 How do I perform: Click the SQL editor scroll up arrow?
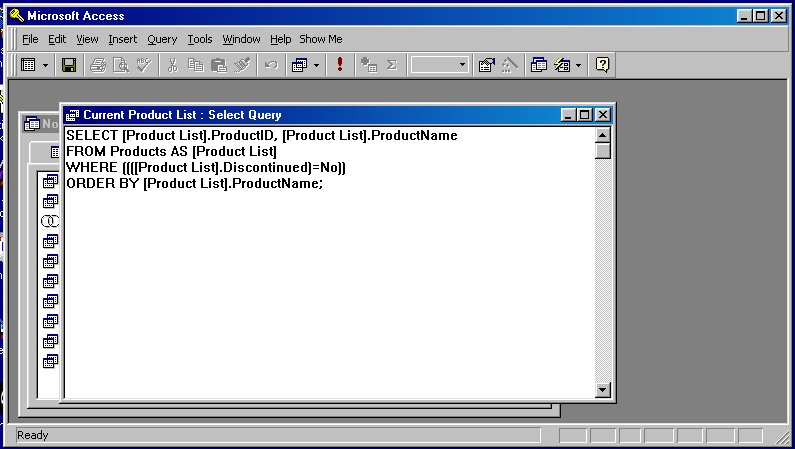(602, 135)
